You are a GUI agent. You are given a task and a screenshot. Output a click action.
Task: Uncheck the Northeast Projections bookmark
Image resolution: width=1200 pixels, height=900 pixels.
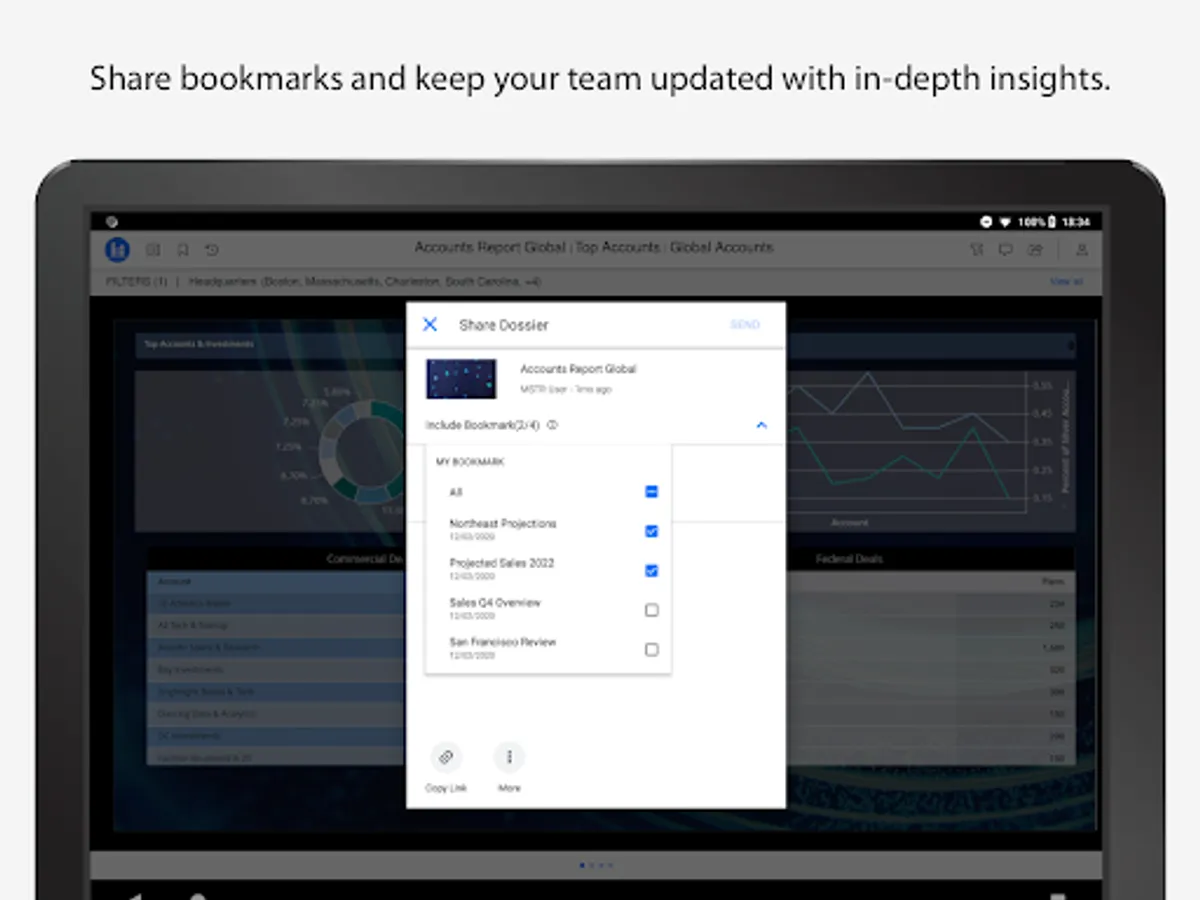[651, 531]
